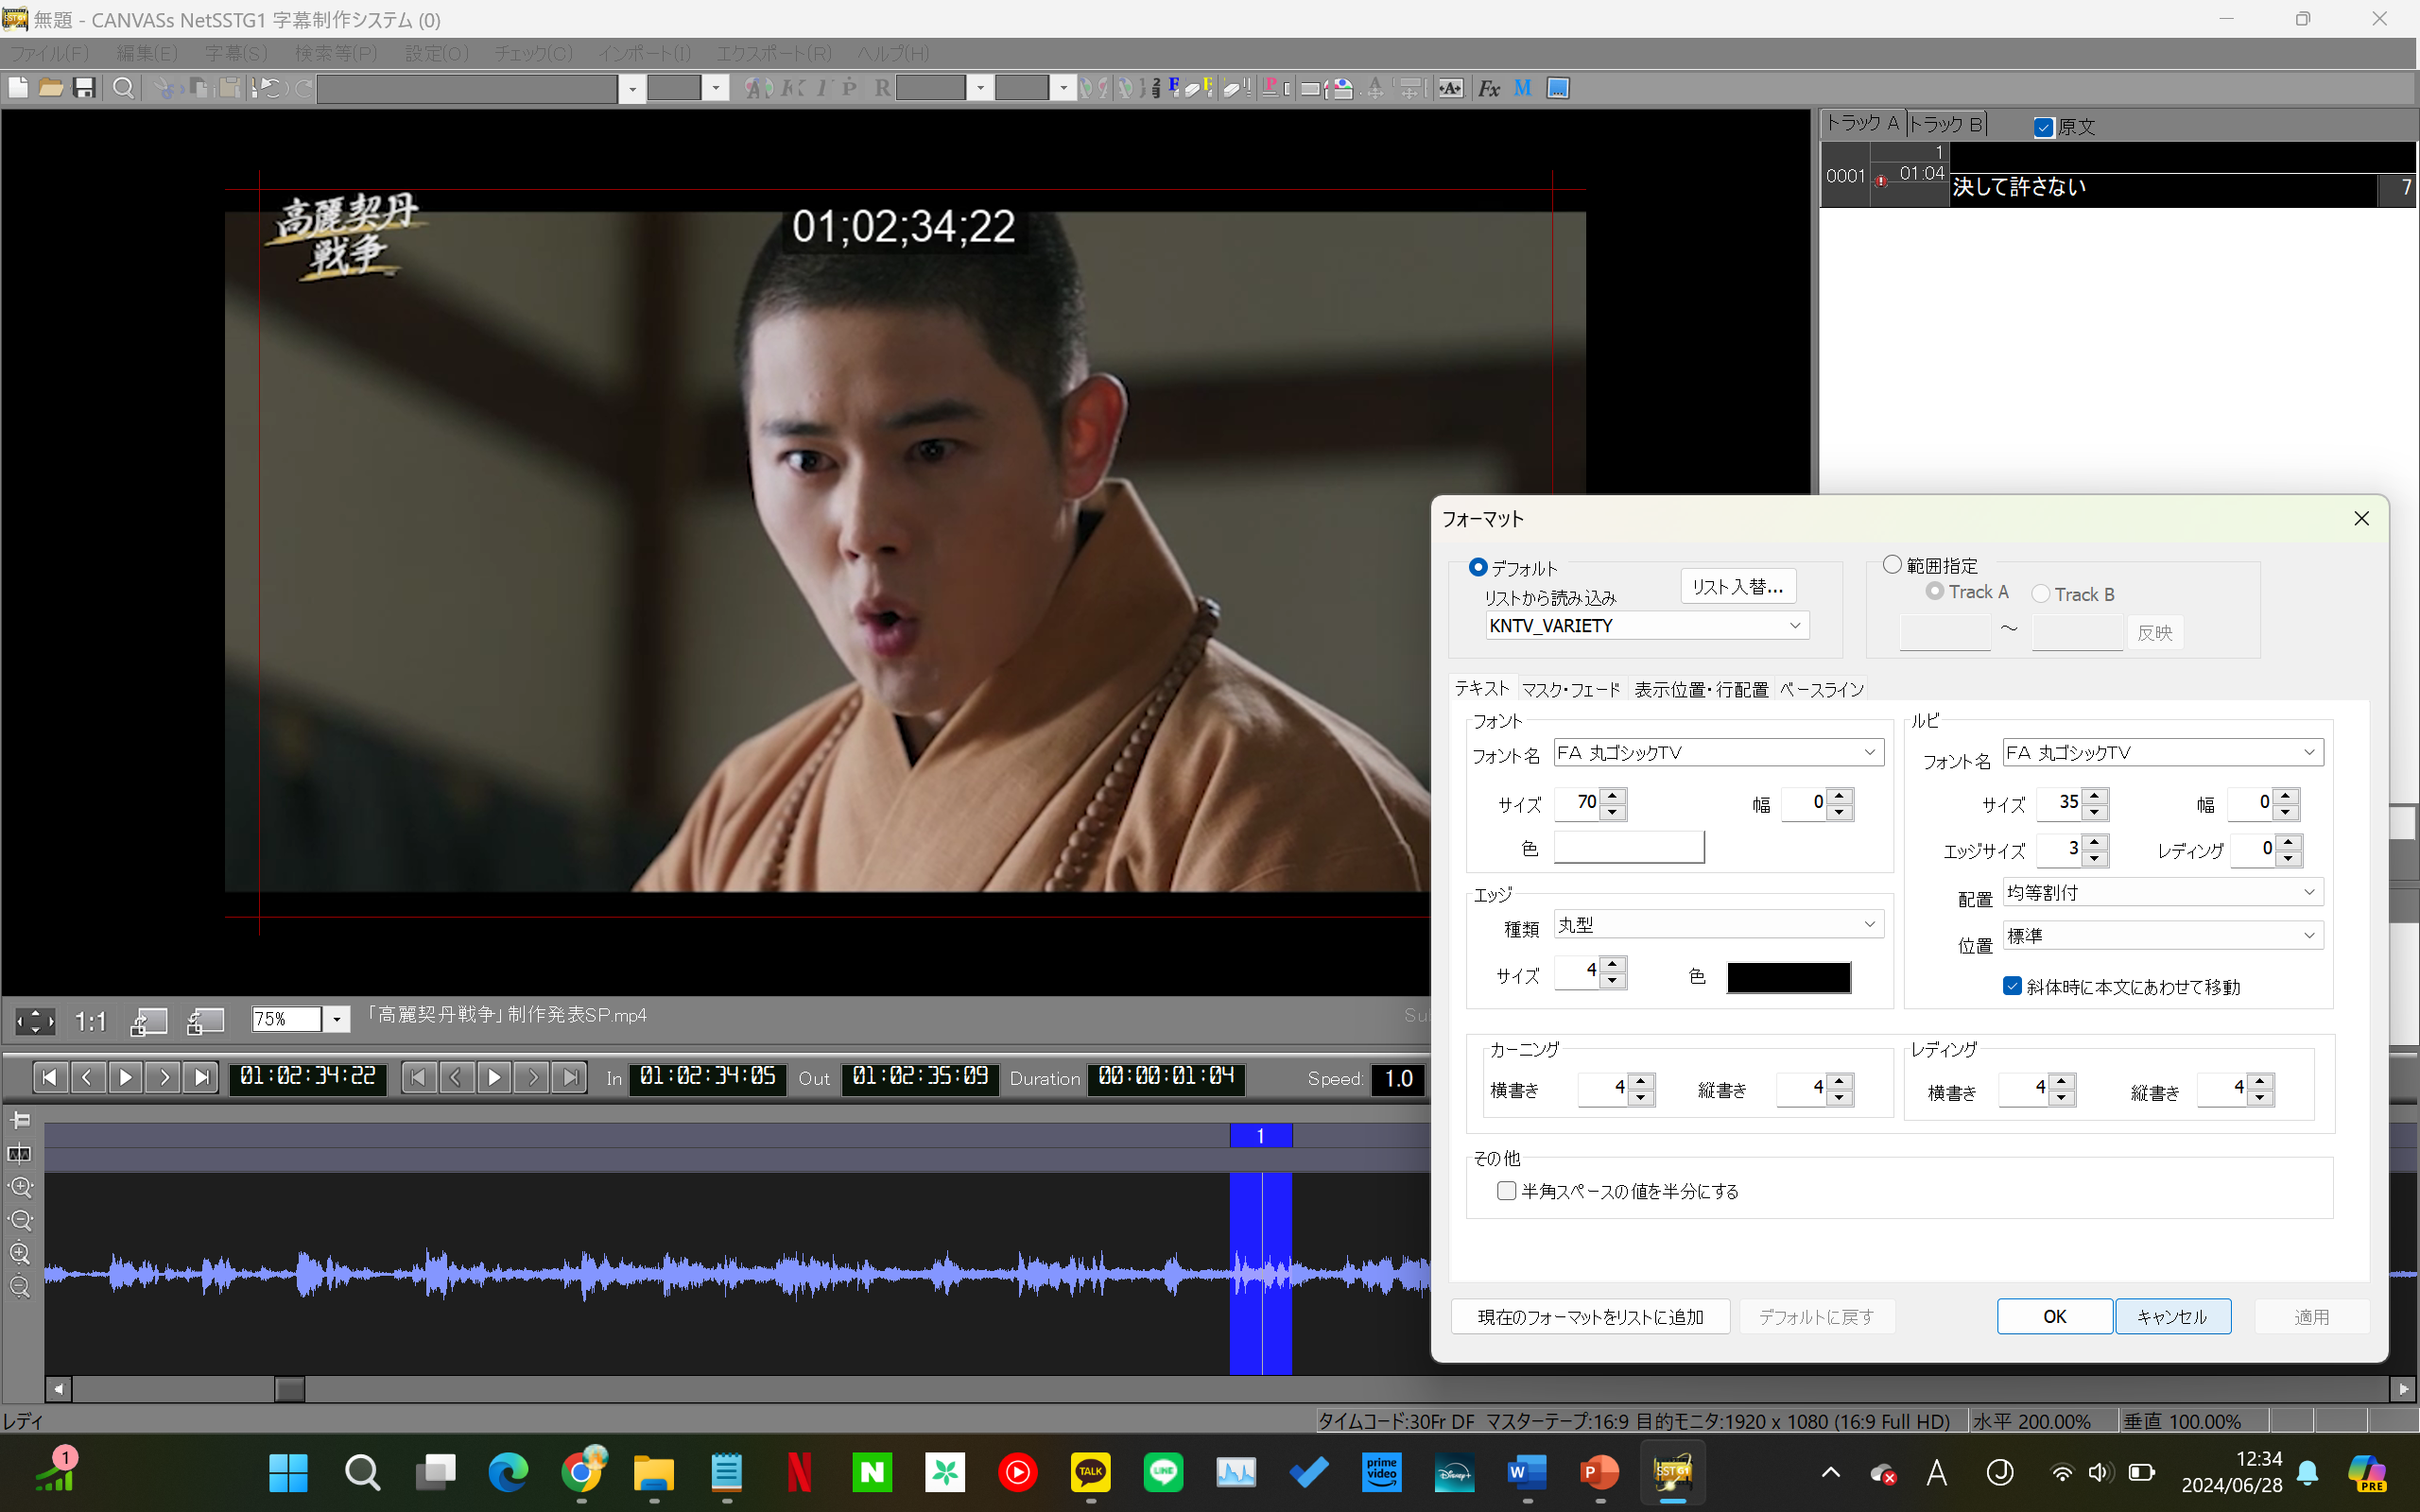Switch to the 表示位置・行配置 tab

click(1701, 689)
